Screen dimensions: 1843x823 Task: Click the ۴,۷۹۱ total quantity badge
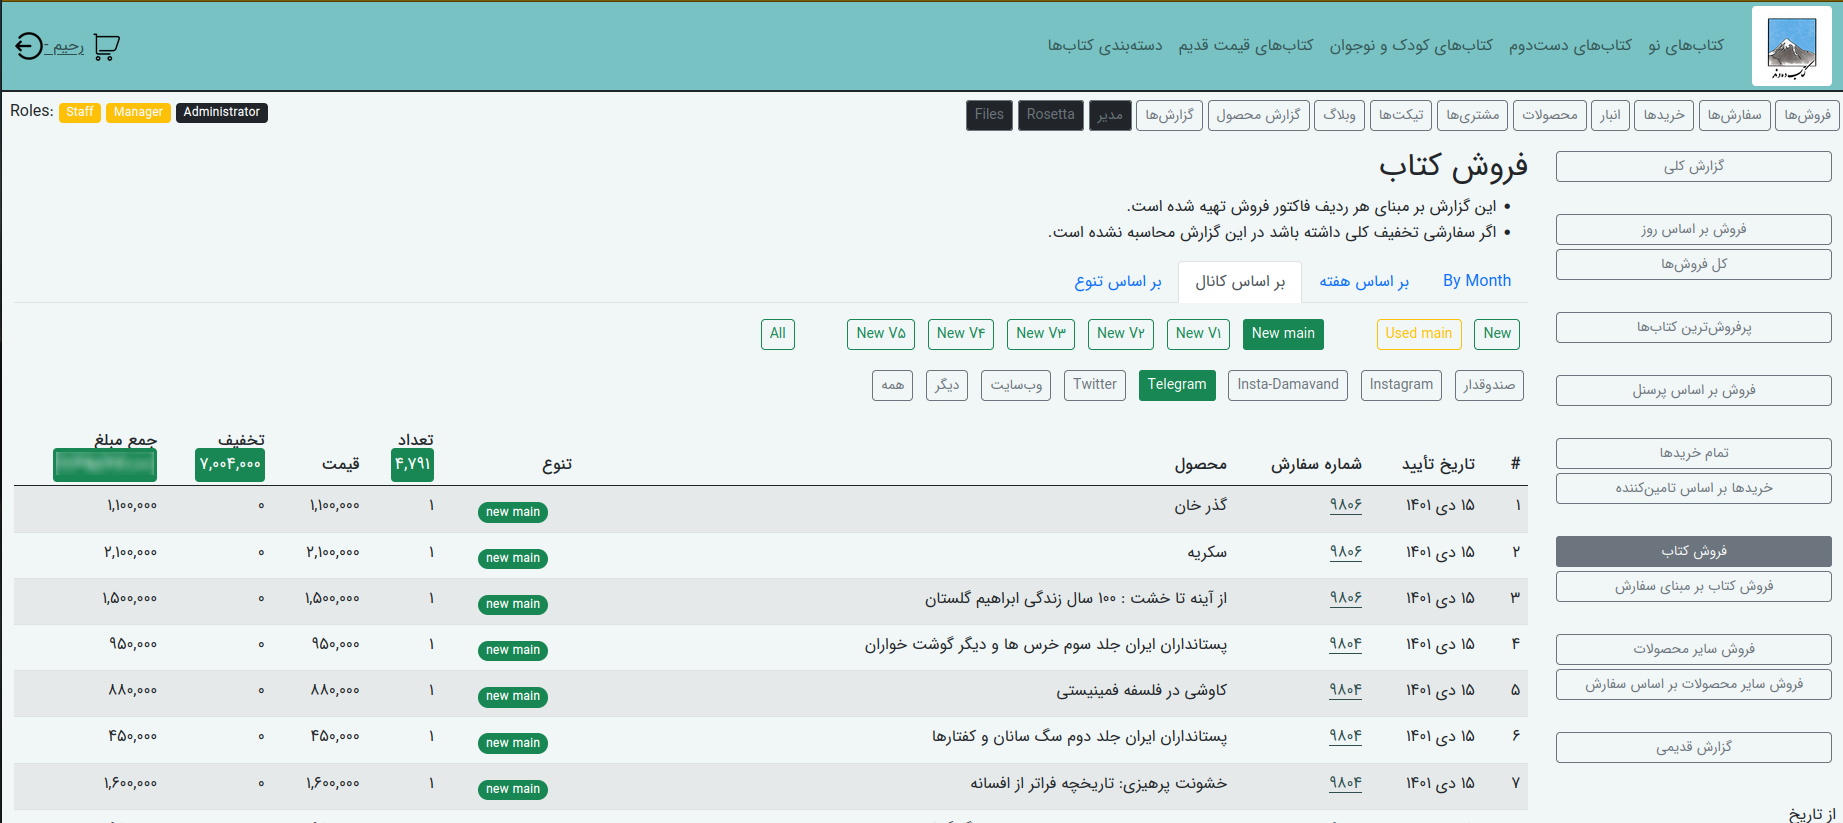pyautogui.click(x=412, y=465)
